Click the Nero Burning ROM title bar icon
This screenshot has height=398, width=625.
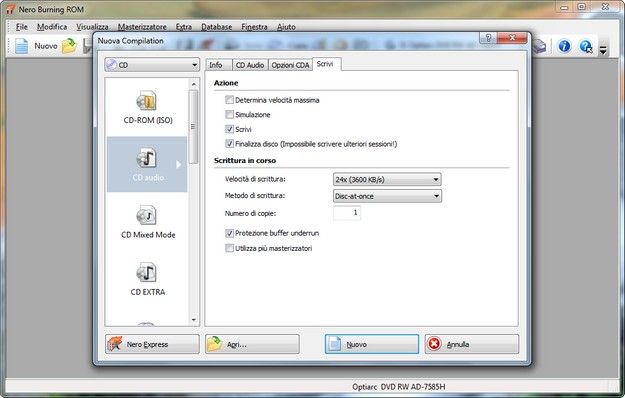tap(10, 9)
